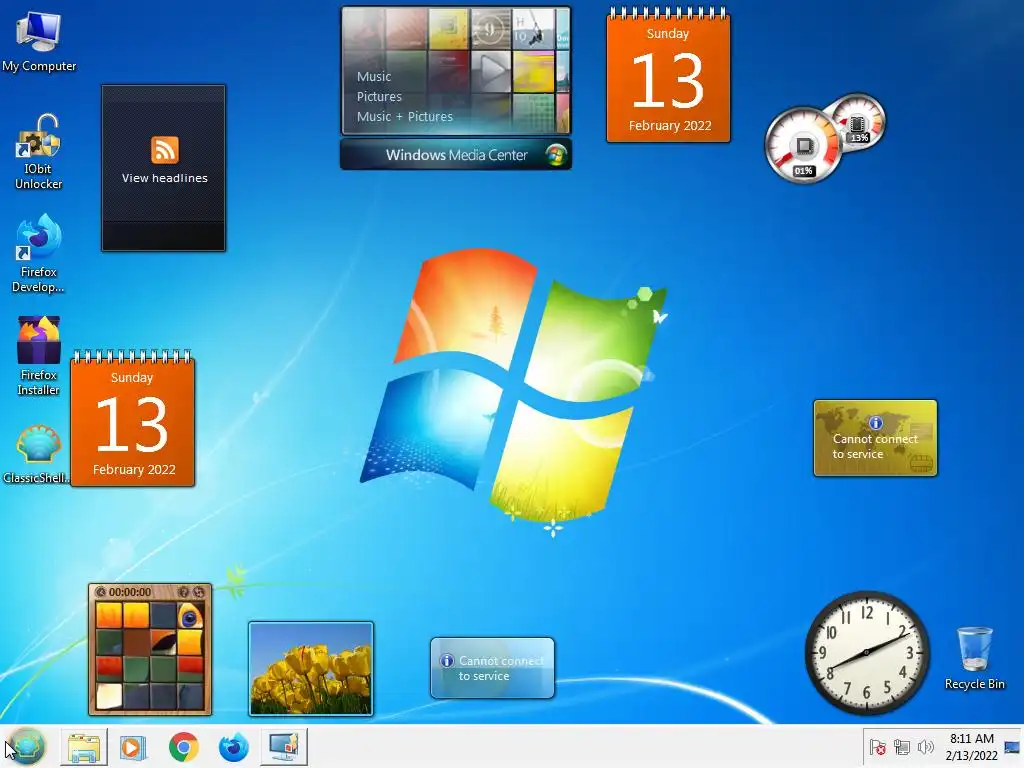Launch Windows Media Player from the taskbar
1024x768 pixels.
coord(133,747)
